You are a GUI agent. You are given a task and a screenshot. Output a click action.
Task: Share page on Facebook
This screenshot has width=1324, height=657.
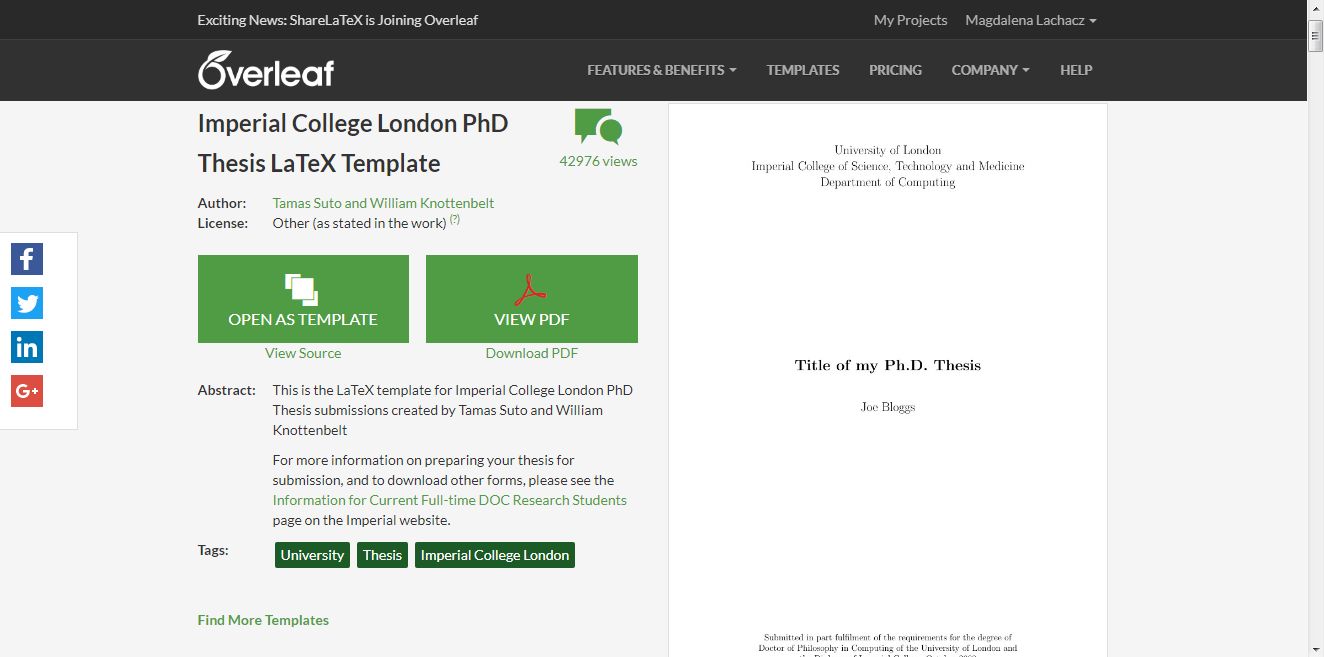tap(27, 259)
